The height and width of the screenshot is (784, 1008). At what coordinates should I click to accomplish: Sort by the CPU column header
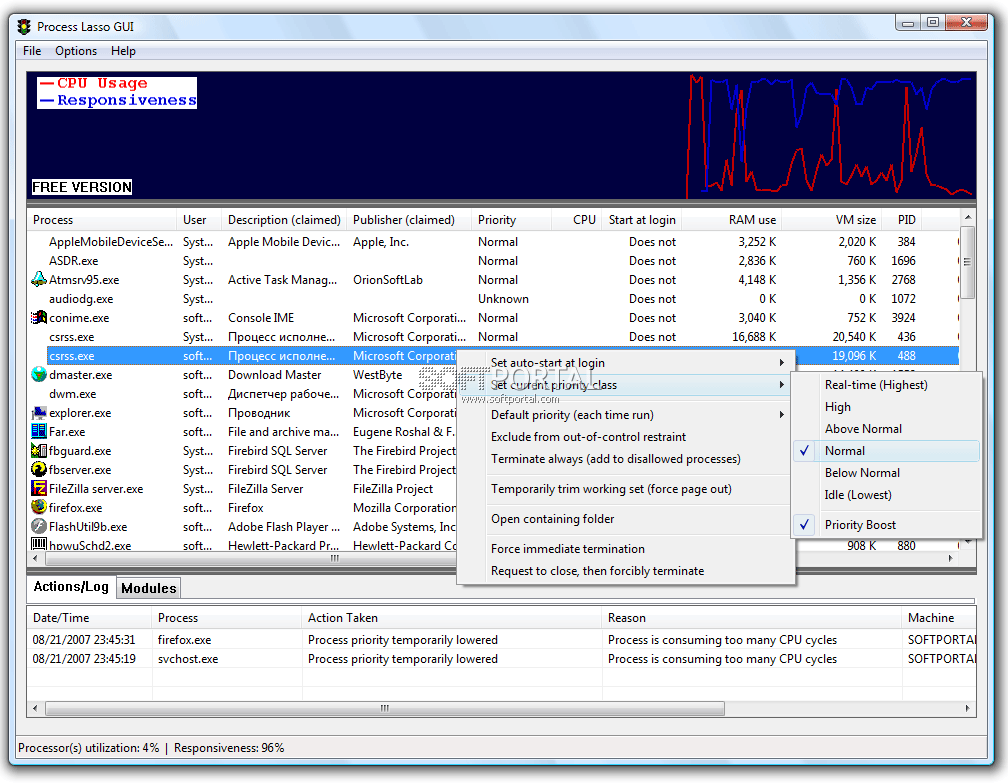577,220
